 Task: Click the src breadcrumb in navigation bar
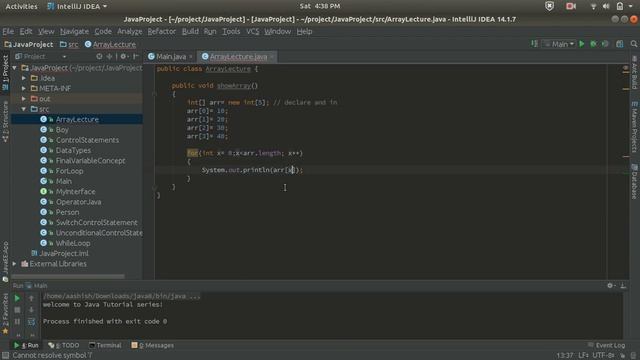click(x=69, y=44)
